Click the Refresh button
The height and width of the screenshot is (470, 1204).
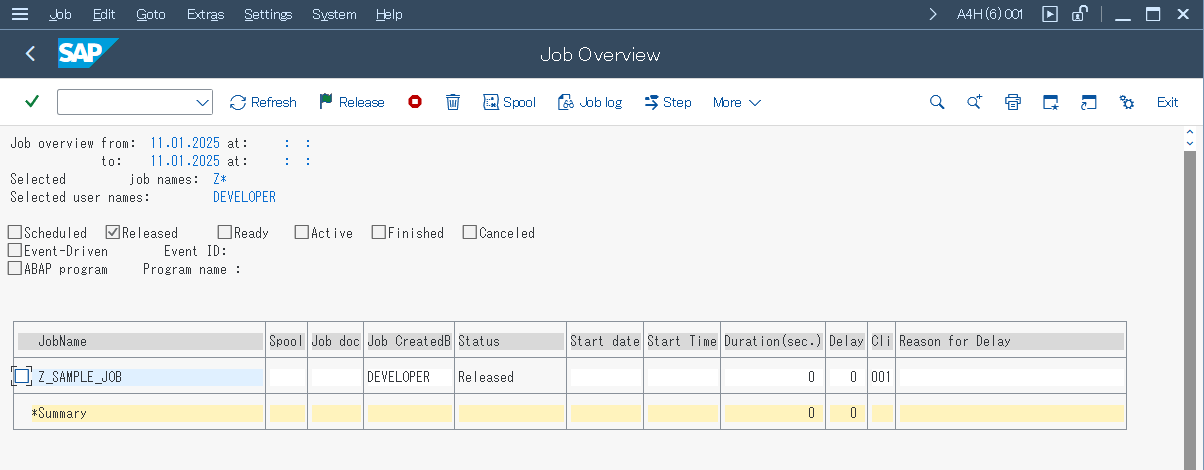(263, 102)
